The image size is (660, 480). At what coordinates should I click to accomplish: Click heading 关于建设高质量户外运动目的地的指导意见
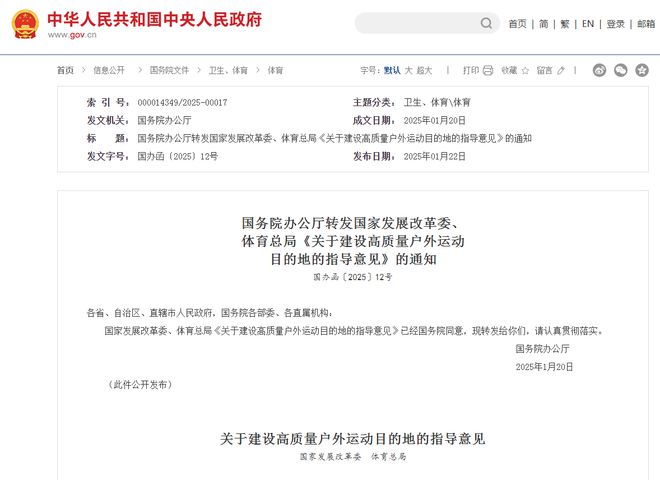(x=353, y=439)
